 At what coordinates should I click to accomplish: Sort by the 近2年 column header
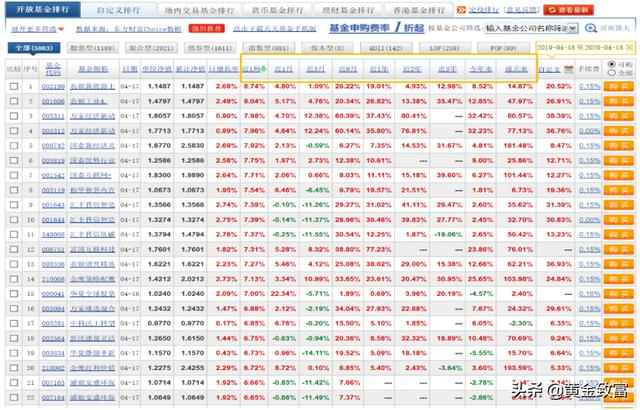[412, 69]
